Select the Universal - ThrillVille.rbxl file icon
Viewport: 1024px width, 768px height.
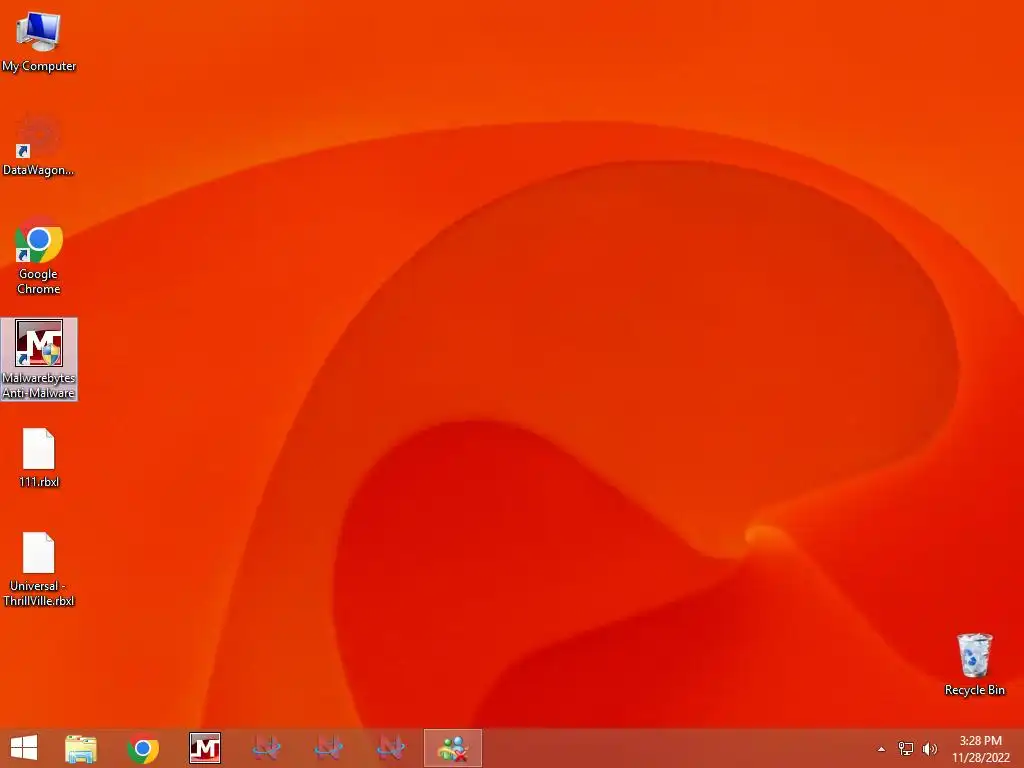click(x=39, y=569)
